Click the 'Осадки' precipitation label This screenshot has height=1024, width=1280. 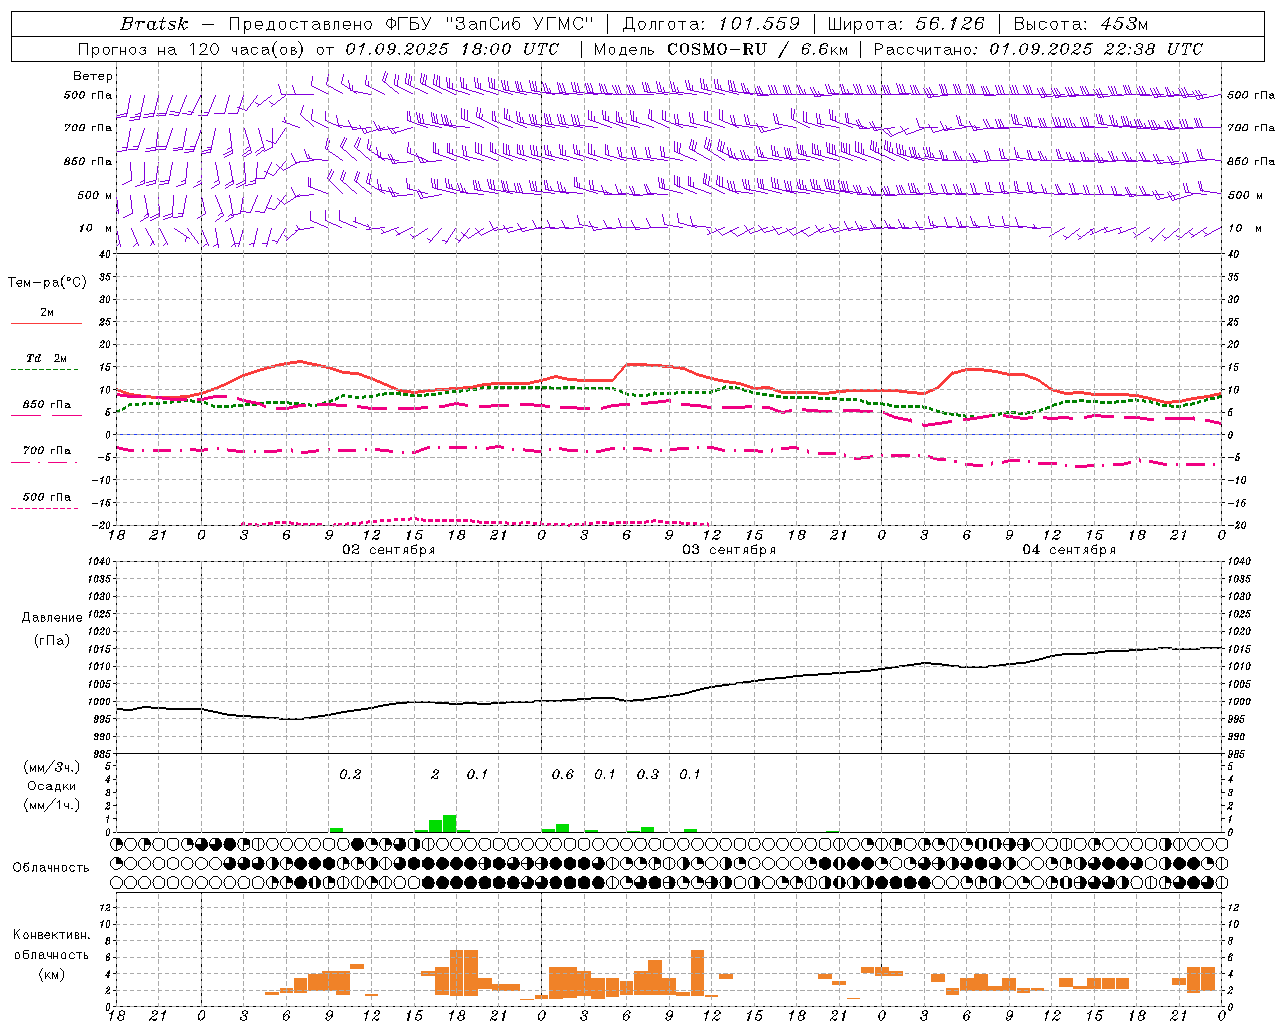point(51,786)
